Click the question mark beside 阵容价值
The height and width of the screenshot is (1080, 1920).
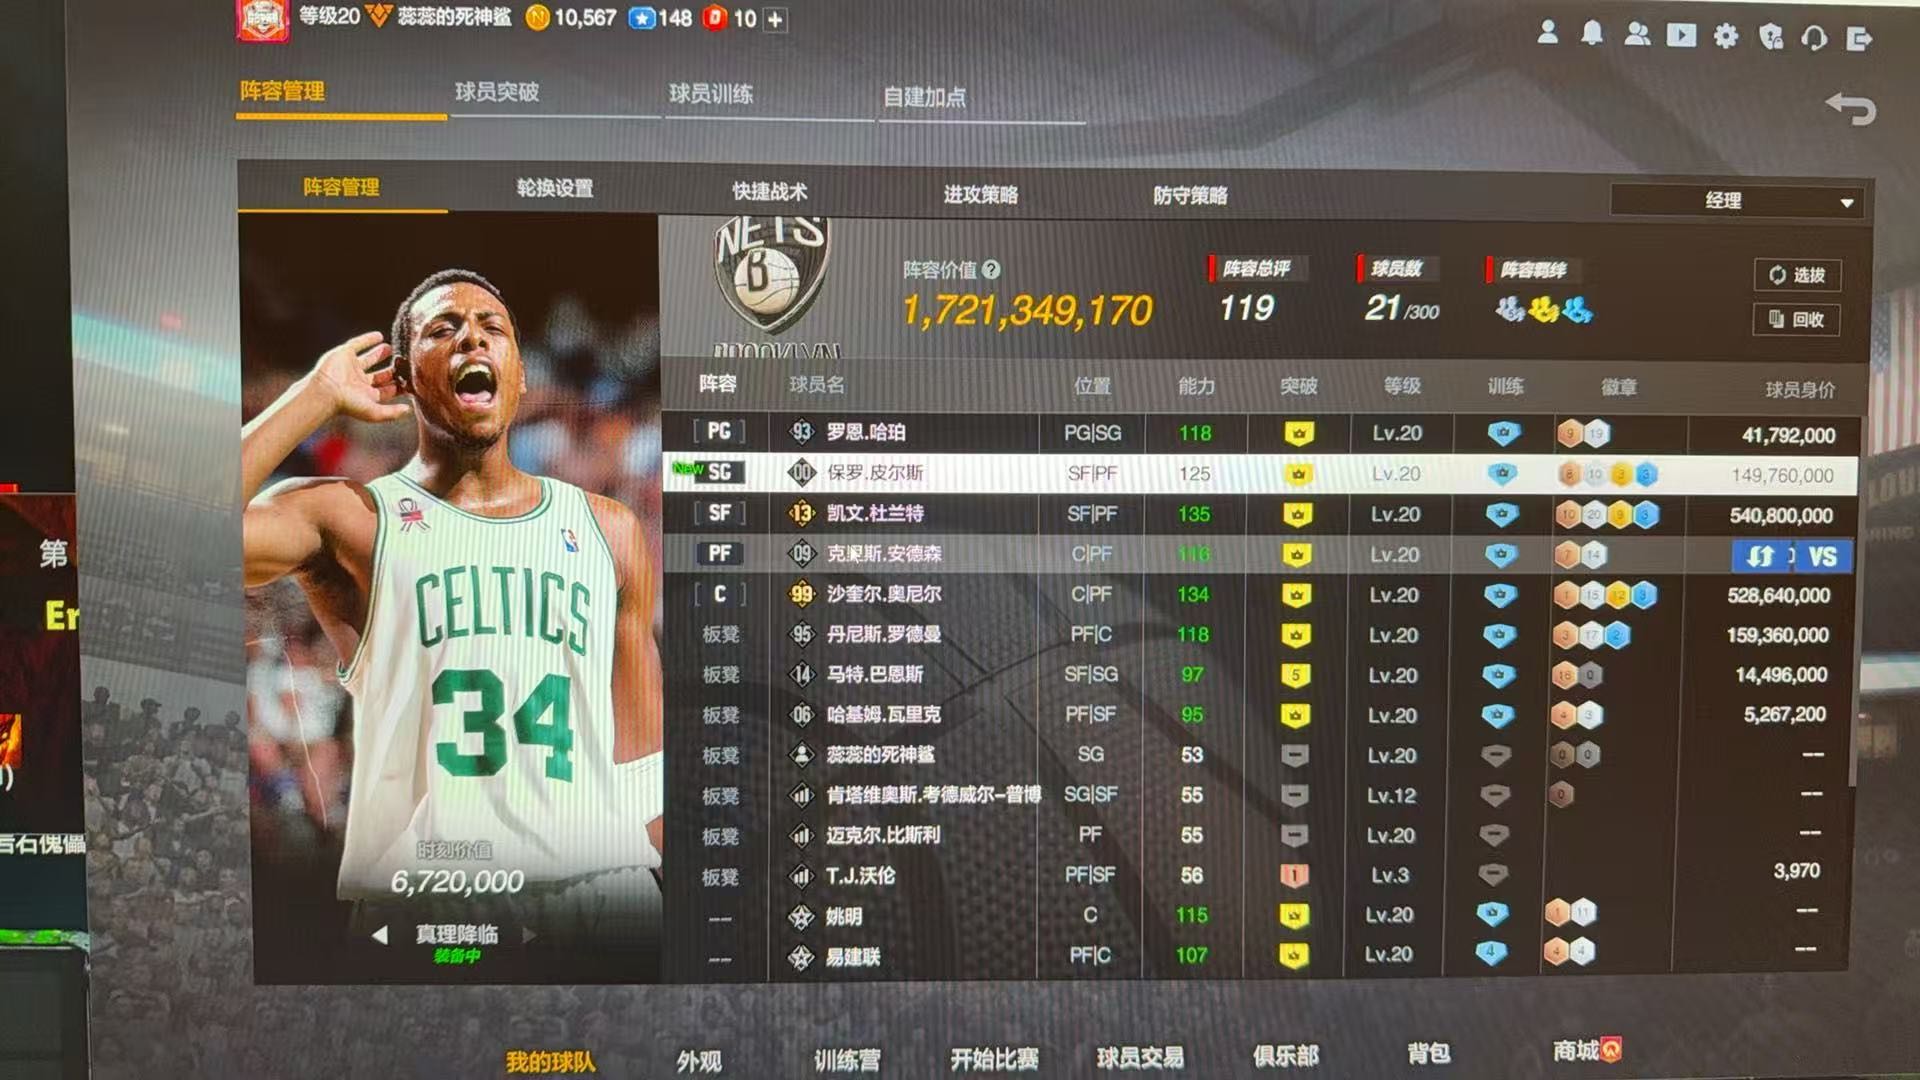991,269
